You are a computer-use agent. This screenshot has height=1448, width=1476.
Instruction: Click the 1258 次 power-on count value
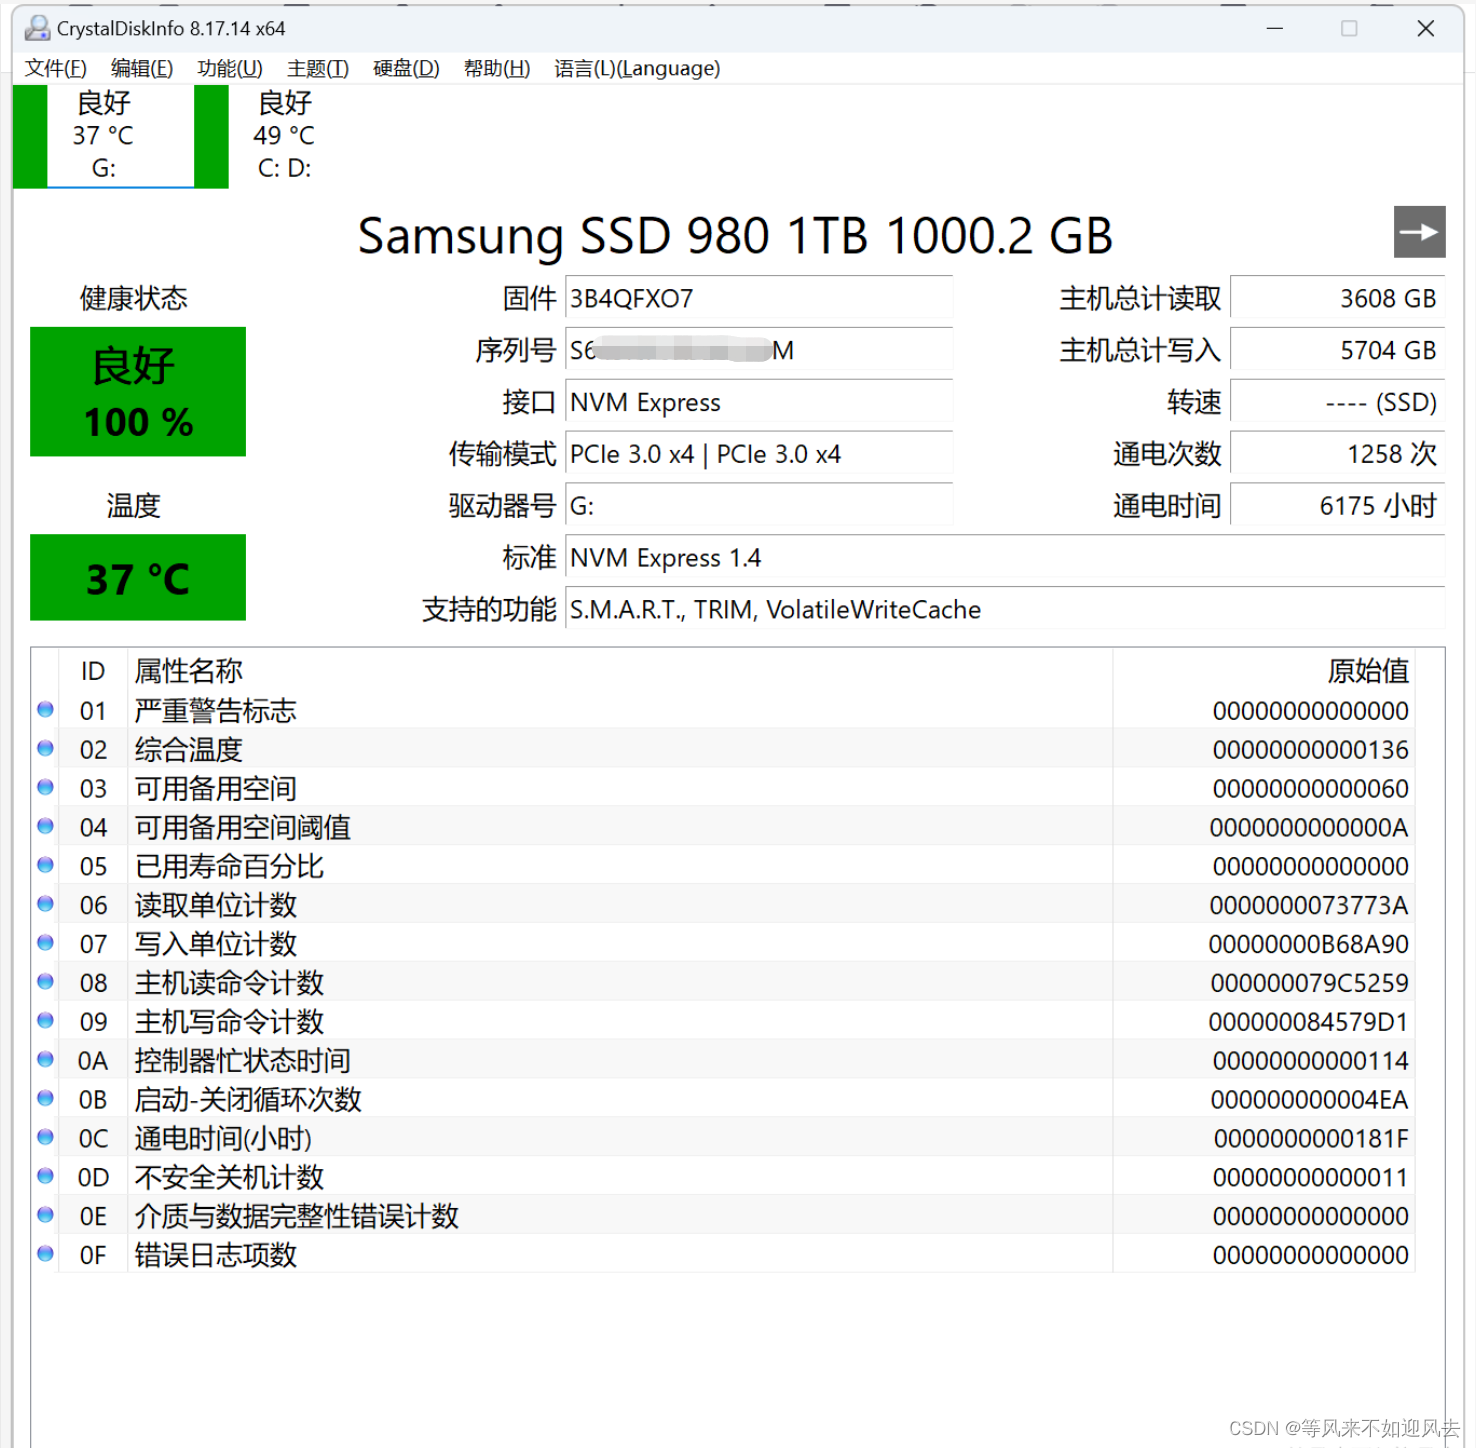(x=1337, y=454)
